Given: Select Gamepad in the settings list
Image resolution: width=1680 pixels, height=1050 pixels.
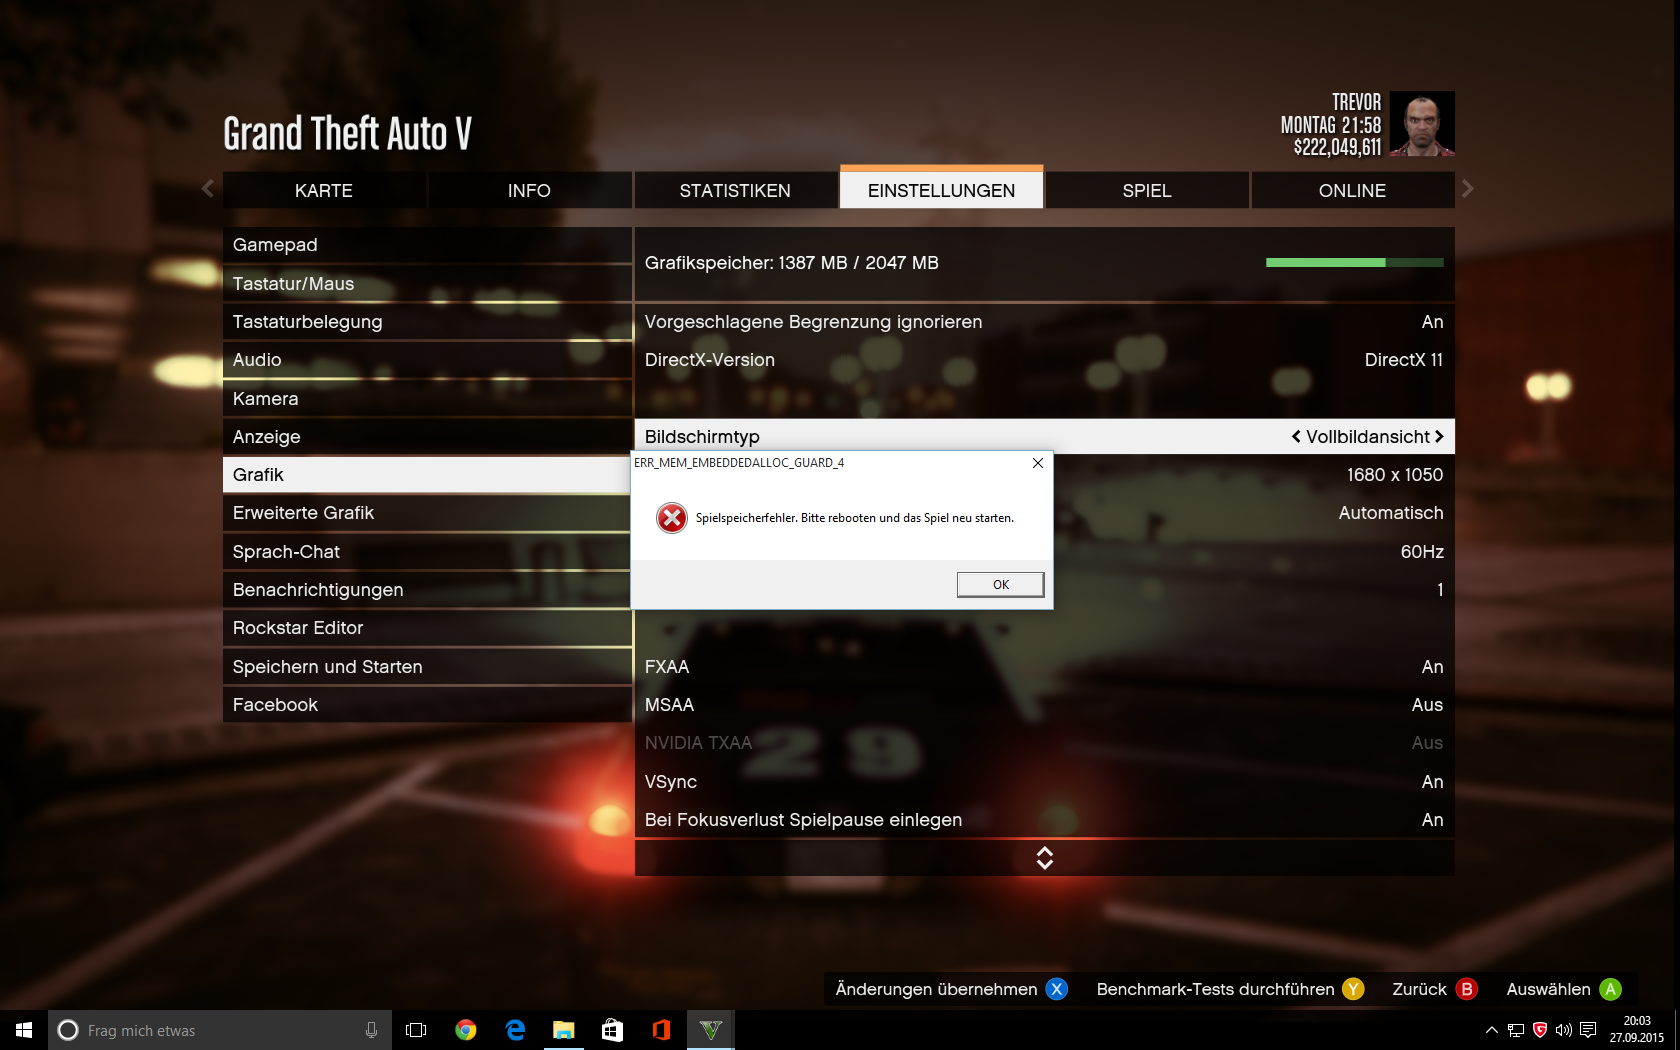Looking at the screenshot, I should tap(427, 245).
